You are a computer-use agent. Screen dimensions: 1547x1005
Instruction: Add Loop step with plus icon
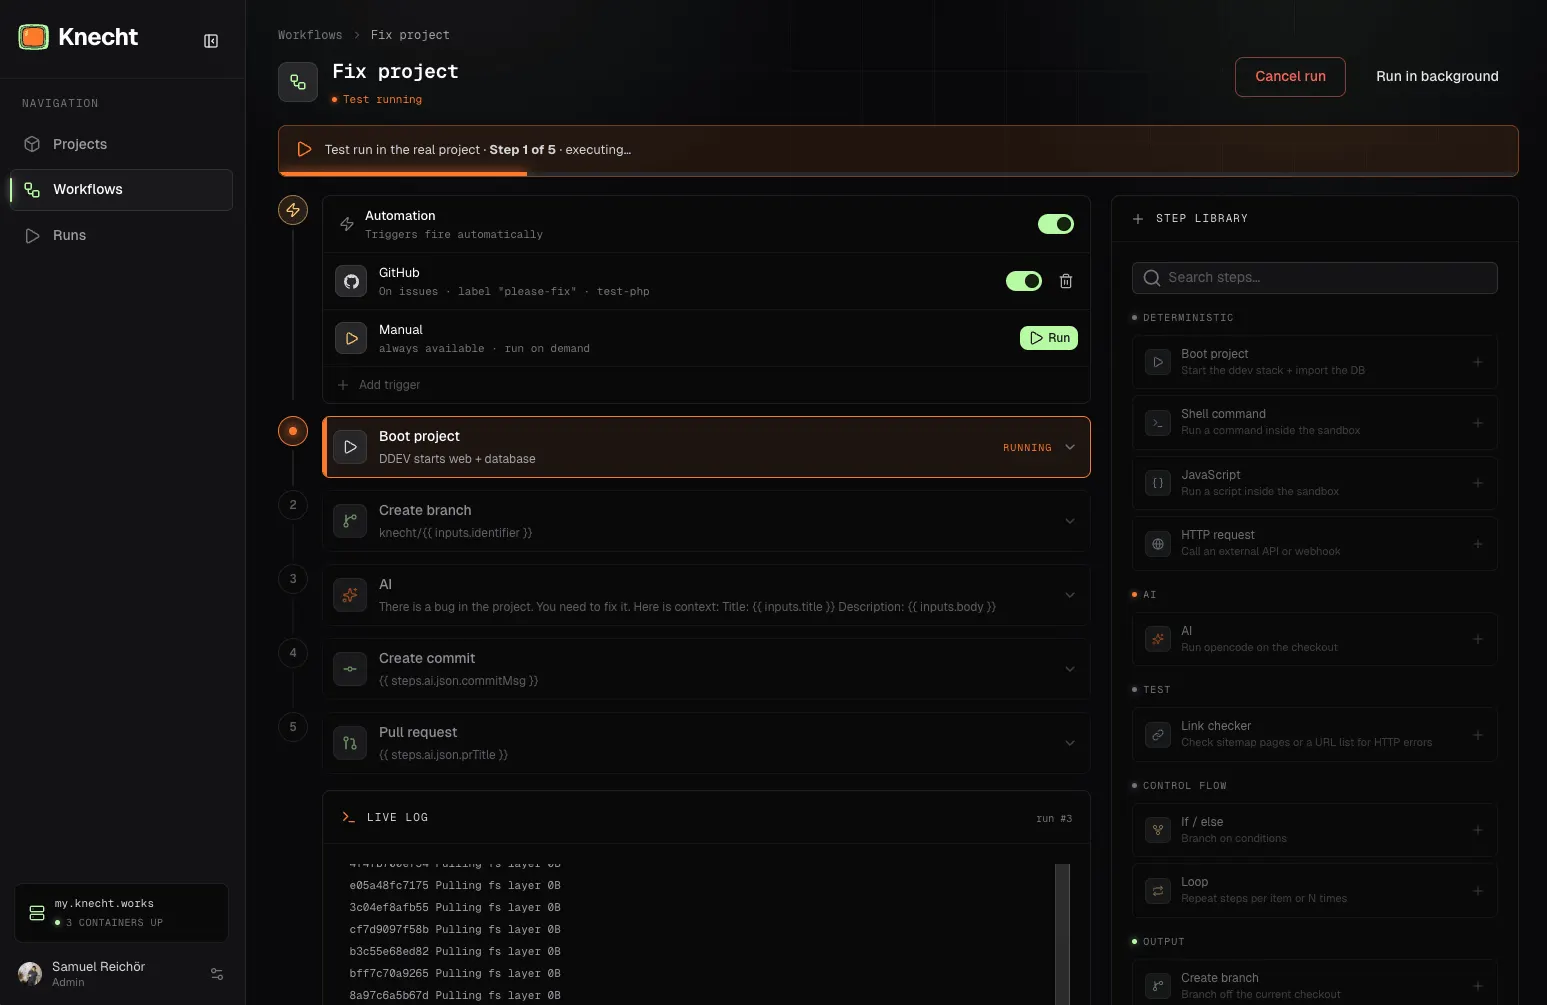pos(1477,891)
